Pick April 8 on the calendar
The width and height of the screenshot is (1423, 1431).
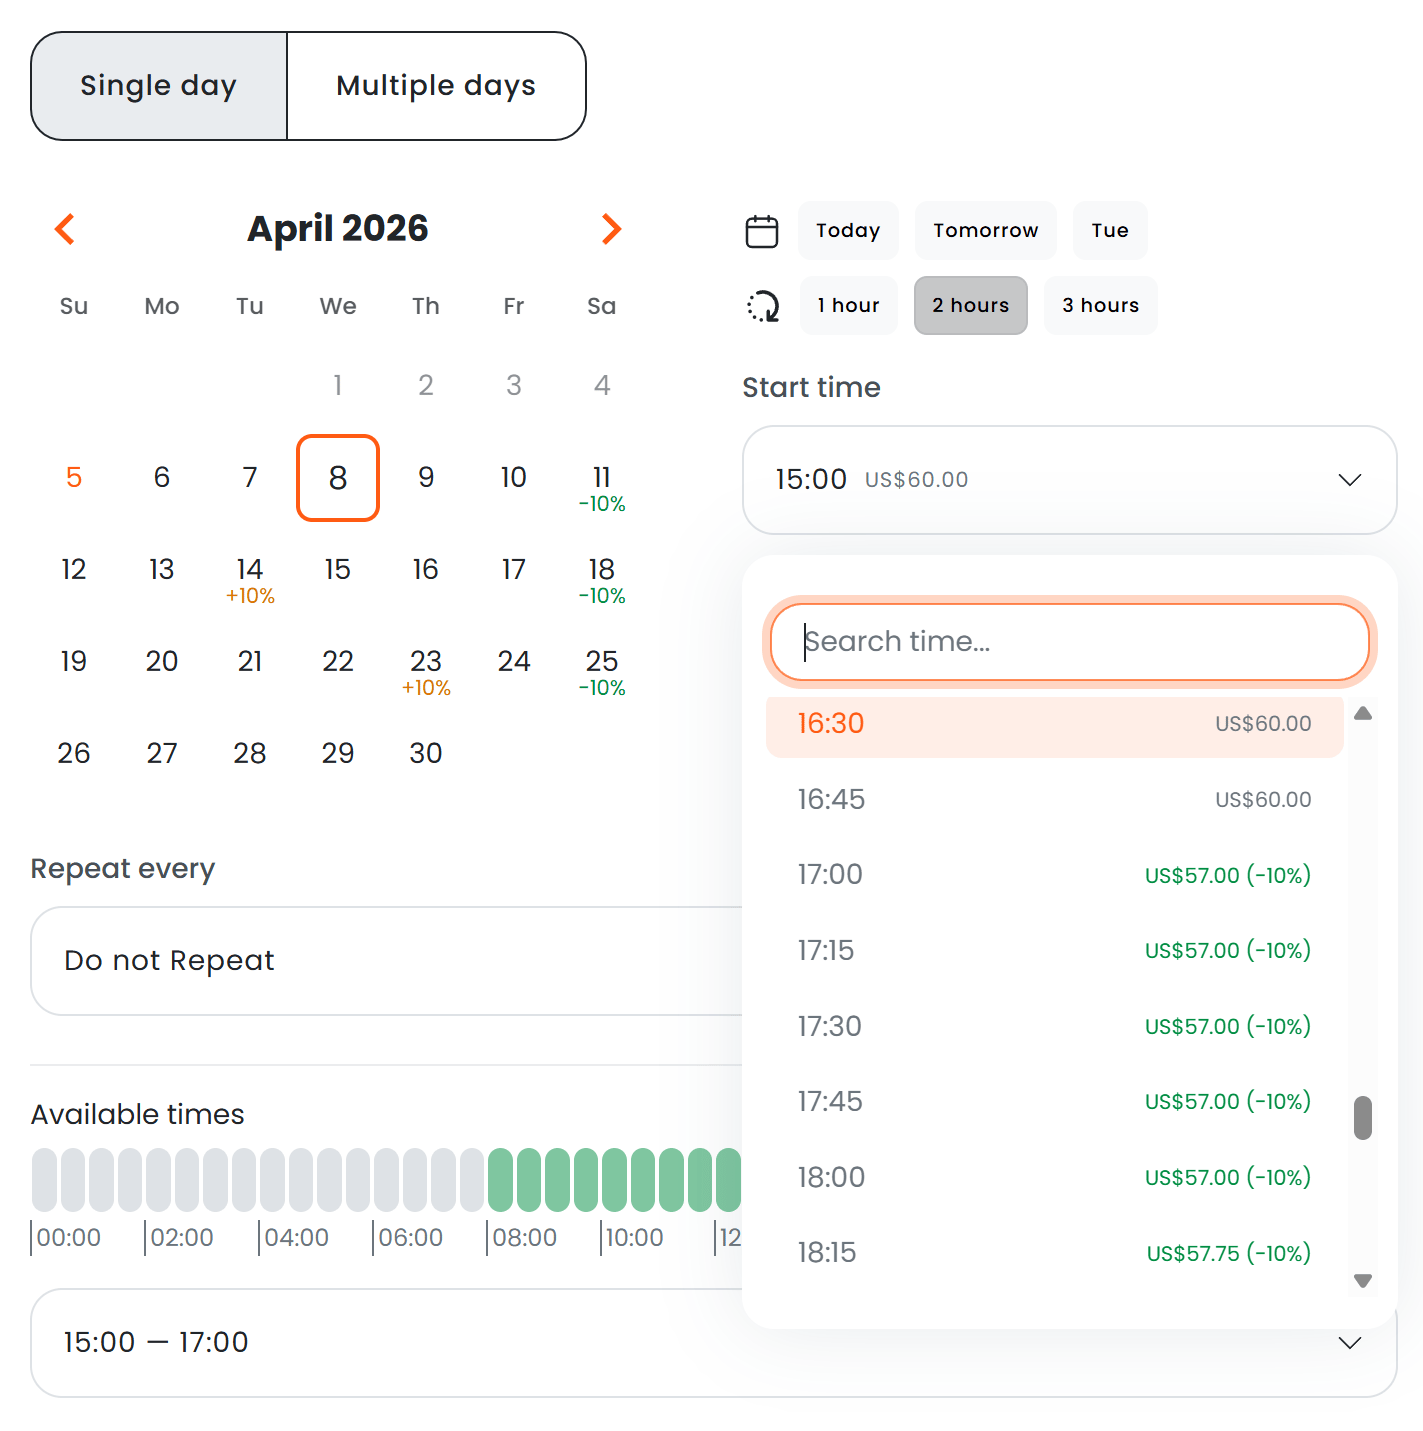coord(338,478)
